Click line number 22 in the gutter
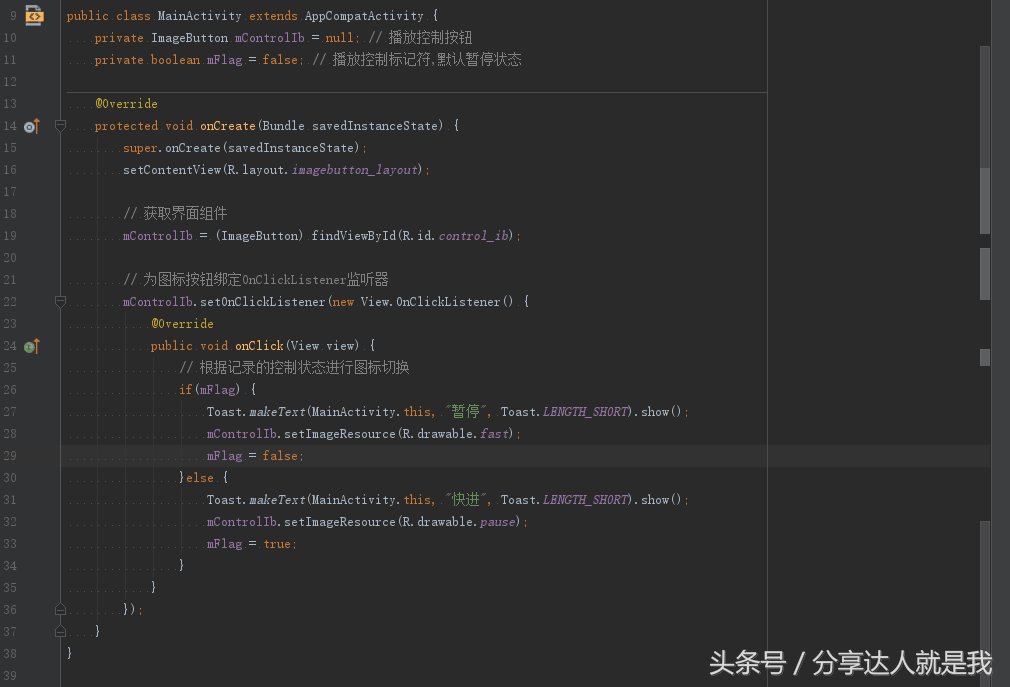The image size is (1010, 687). [11, 301]
